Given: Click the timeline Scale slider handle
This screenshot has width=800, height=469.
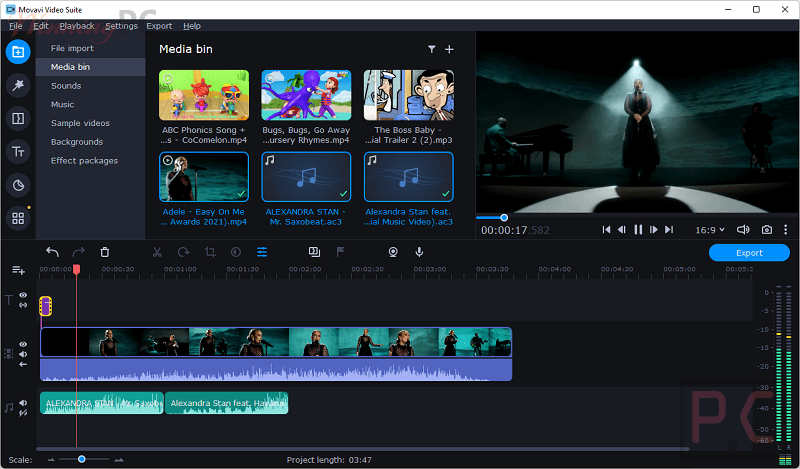Looking at the screenshot, I should coord(82,459).
